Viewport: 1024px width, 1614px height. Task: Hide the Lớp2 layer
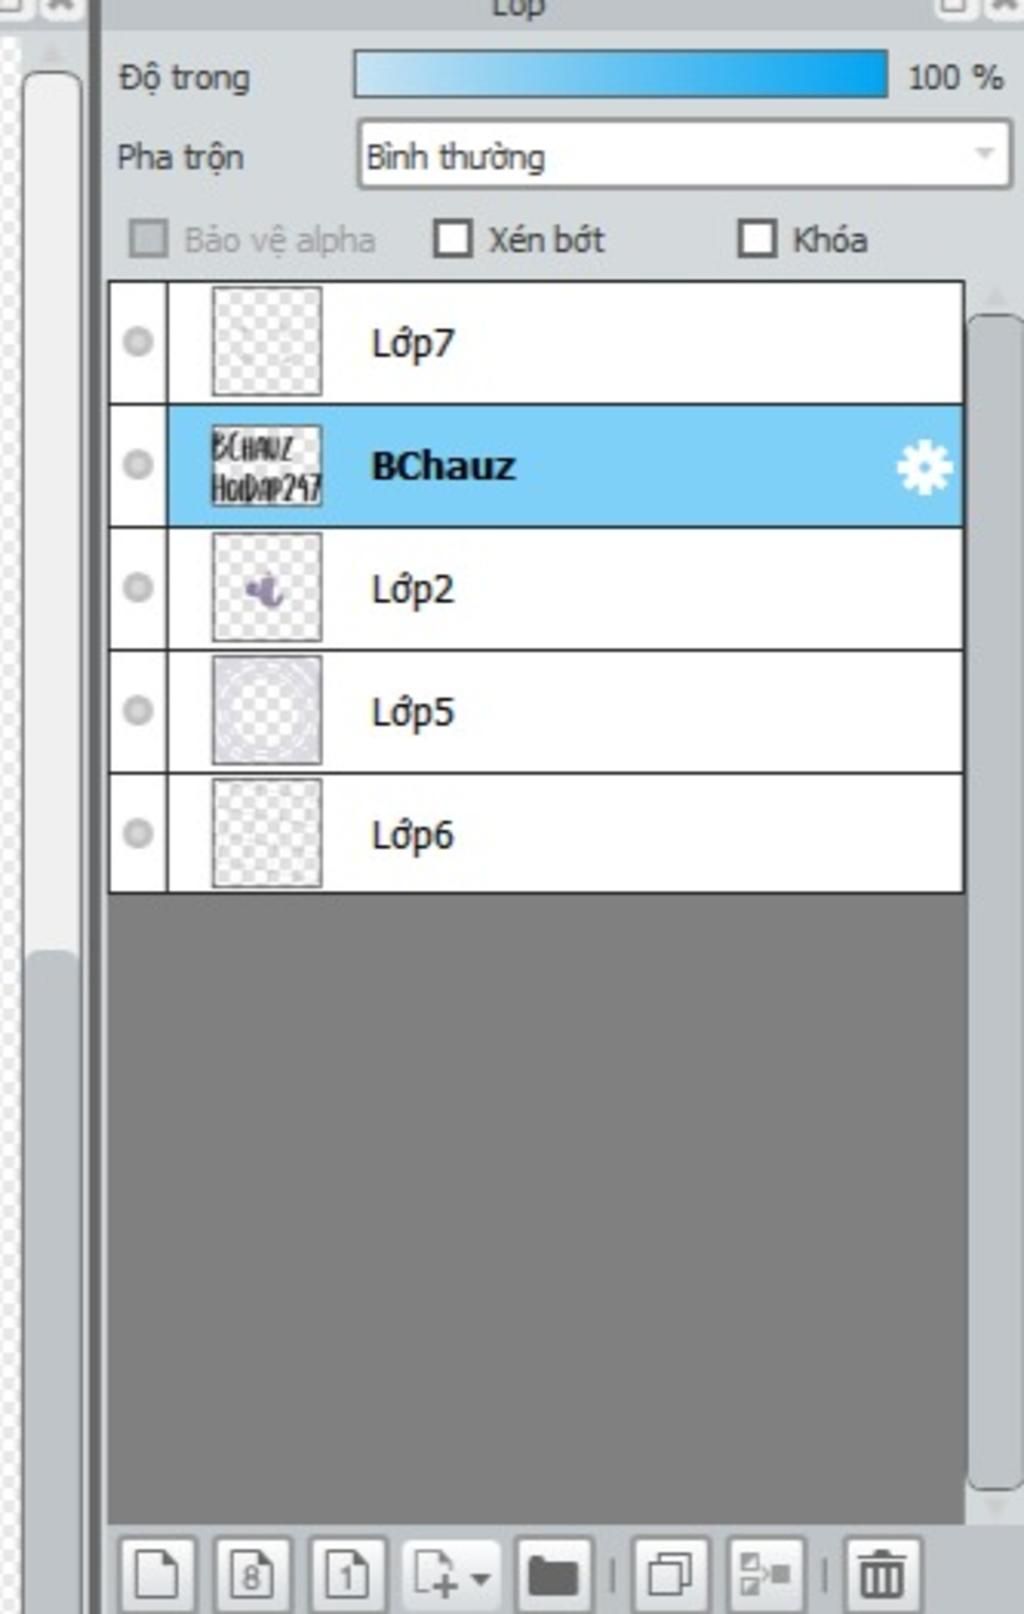point(138,588)
